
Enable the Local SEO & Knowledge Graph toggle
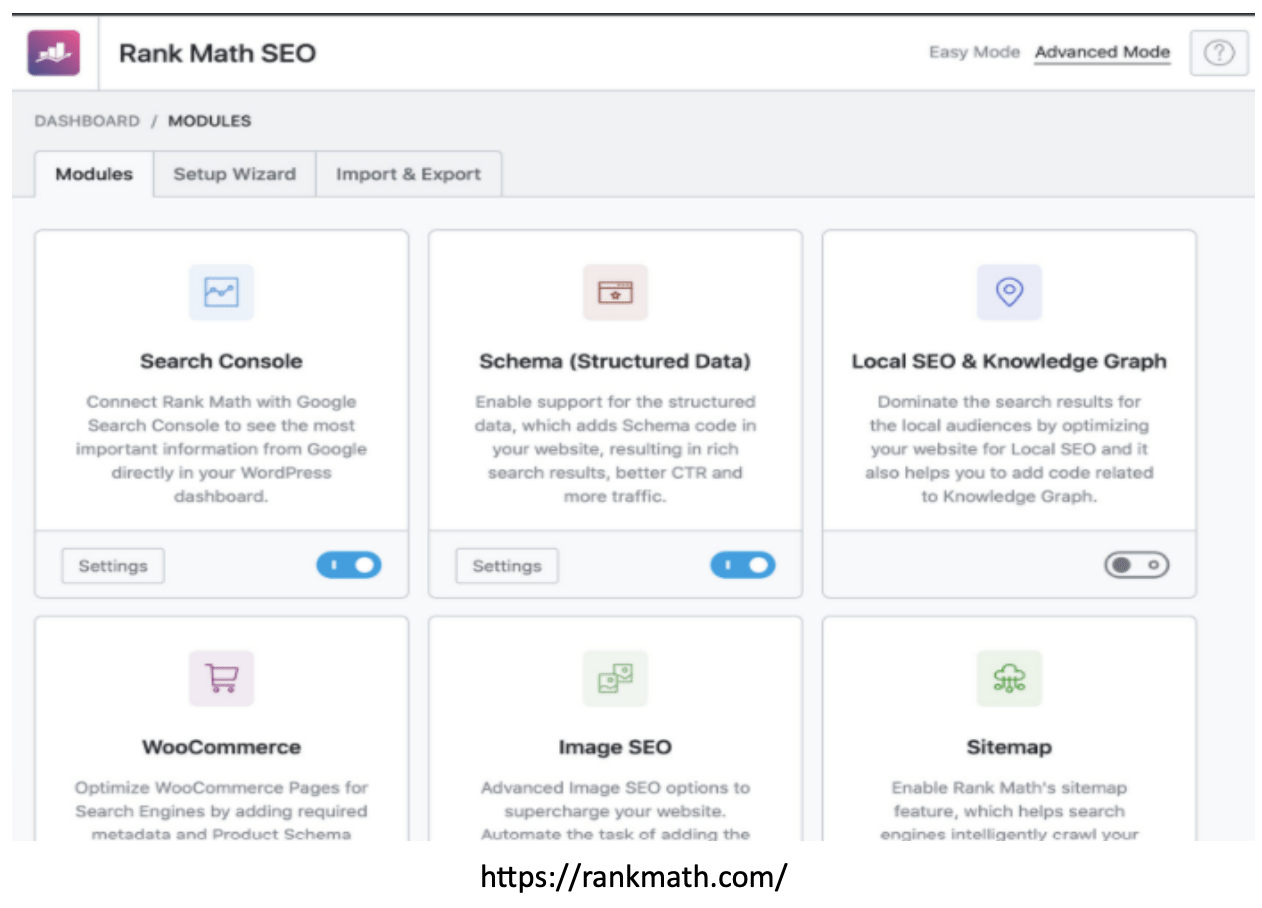[1137, 565]
